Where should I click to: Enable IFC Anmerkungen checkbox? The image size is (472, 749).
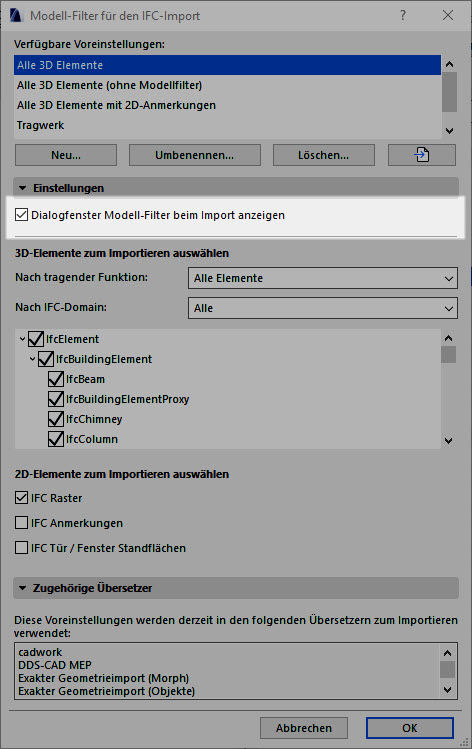(21, 523)
